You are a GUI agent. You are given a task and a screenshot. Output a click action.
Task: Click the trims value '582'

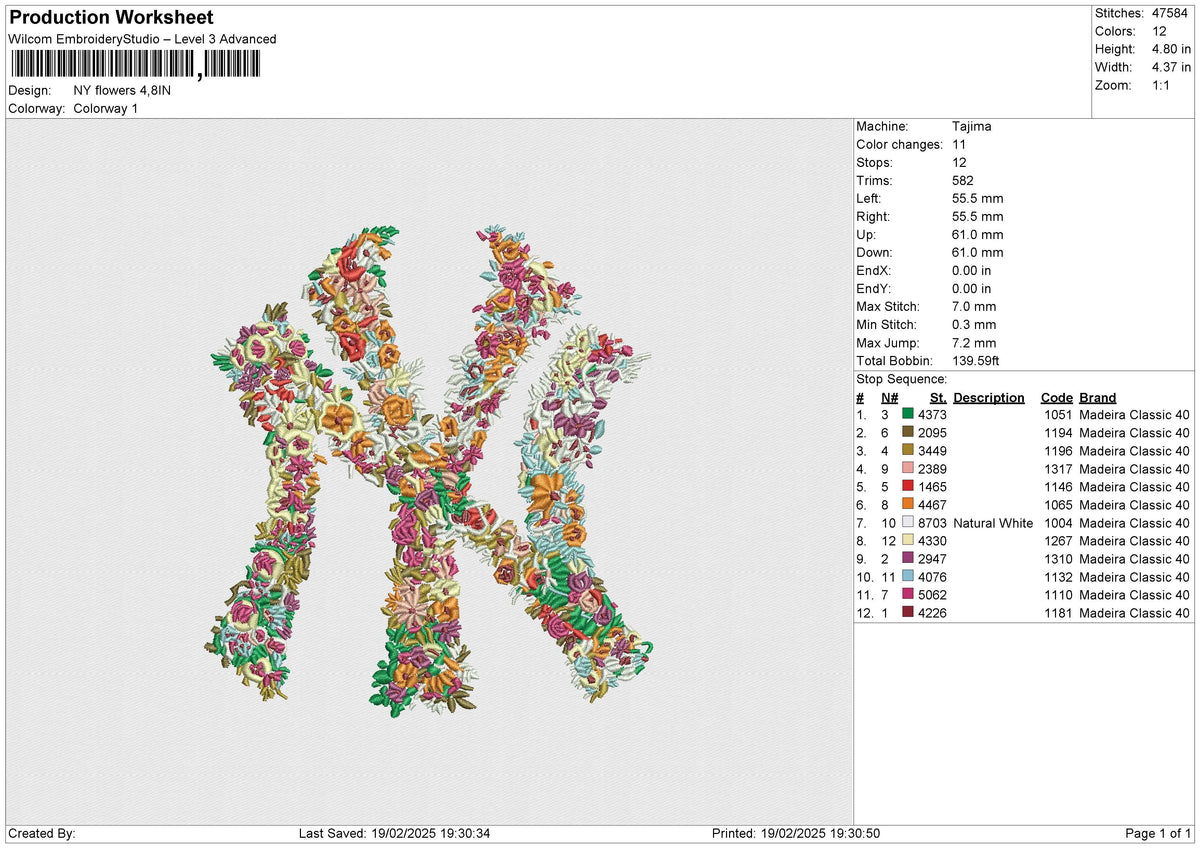[963, 180]
